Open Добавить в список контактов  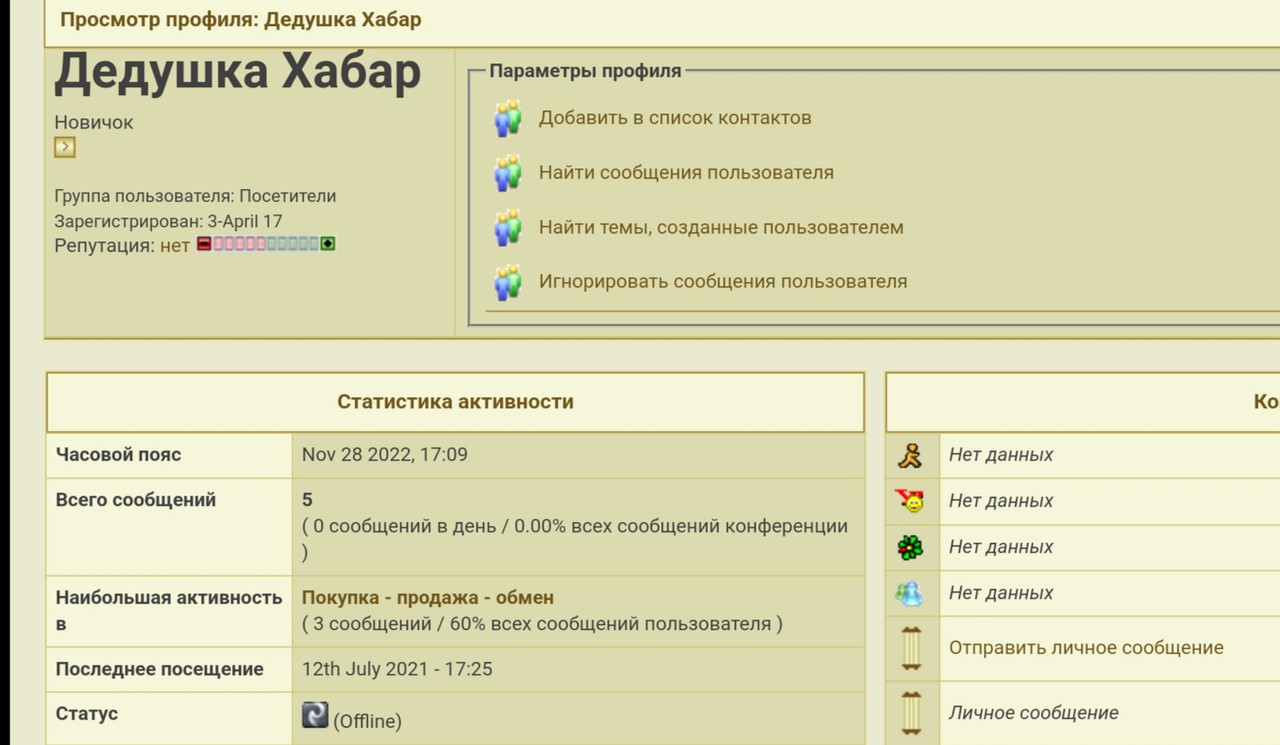[674, 117]
